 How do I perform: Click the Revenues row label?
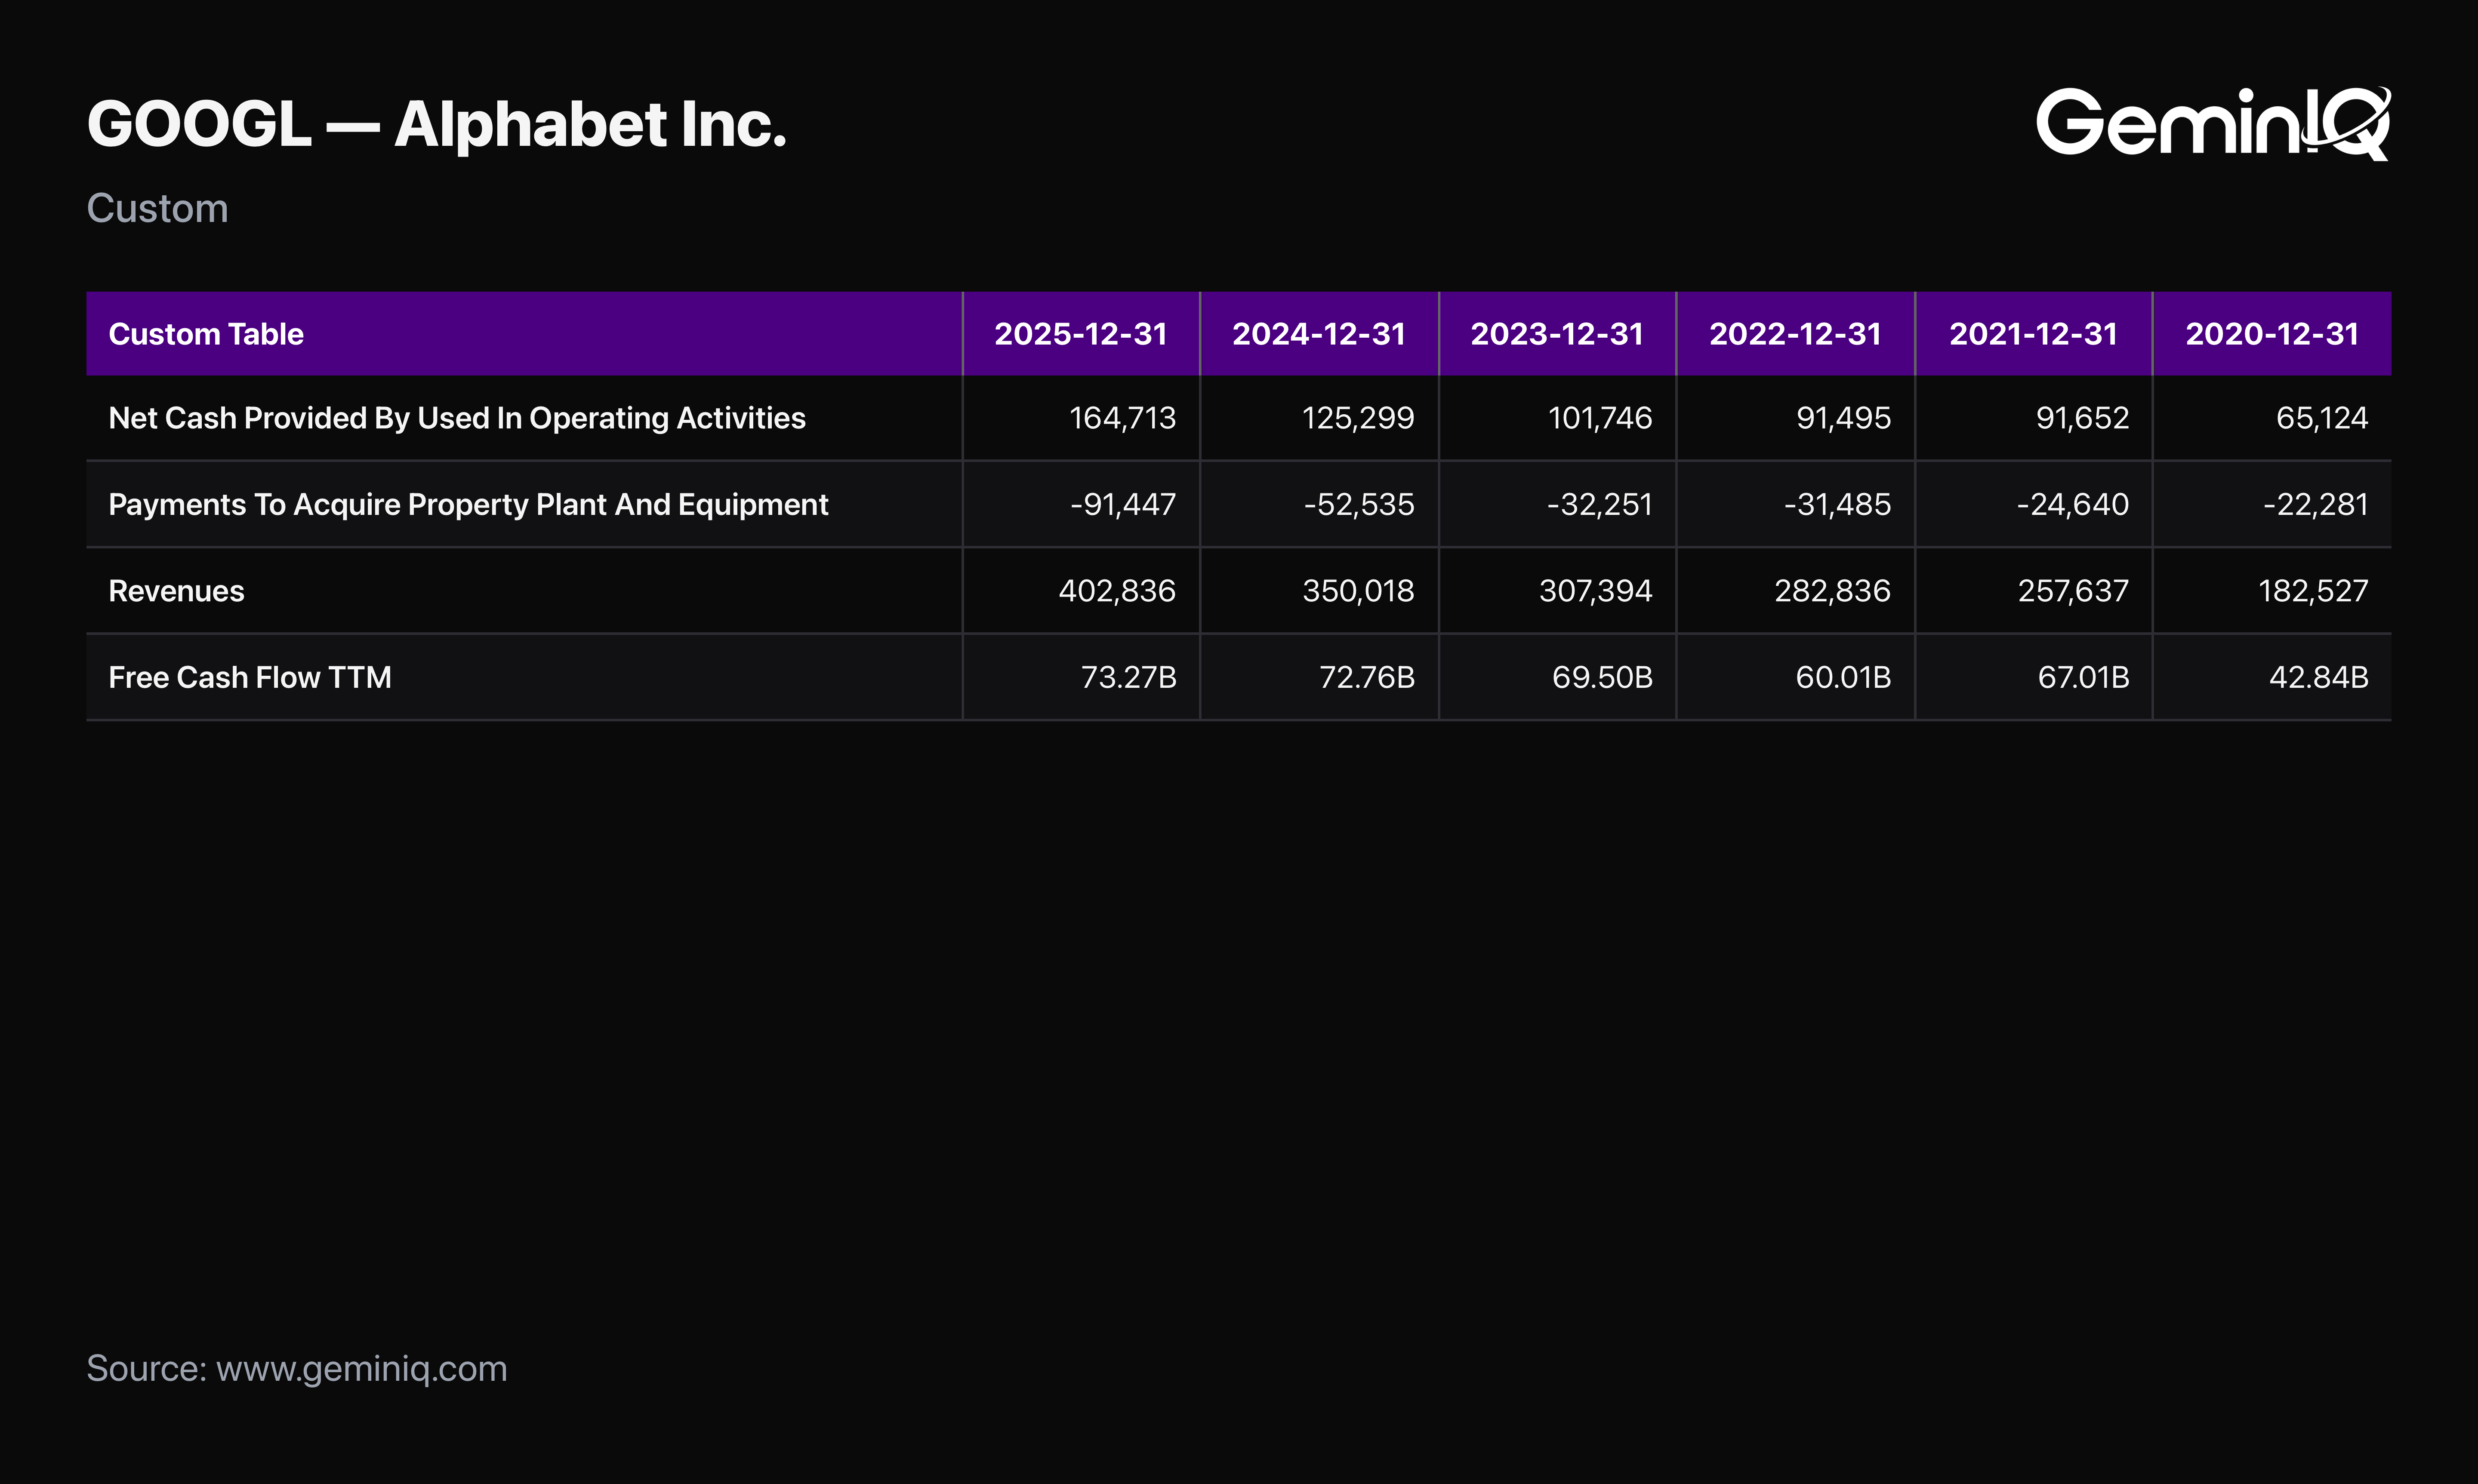(x=176, y=591)
